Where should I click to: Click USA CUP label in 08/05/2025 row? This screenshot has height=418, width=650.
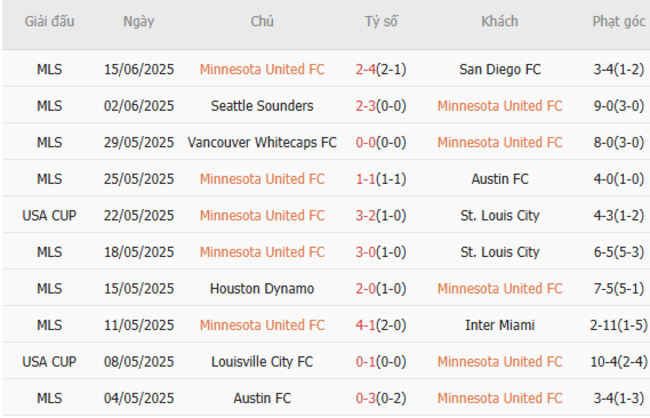click(x=49, y=361)
